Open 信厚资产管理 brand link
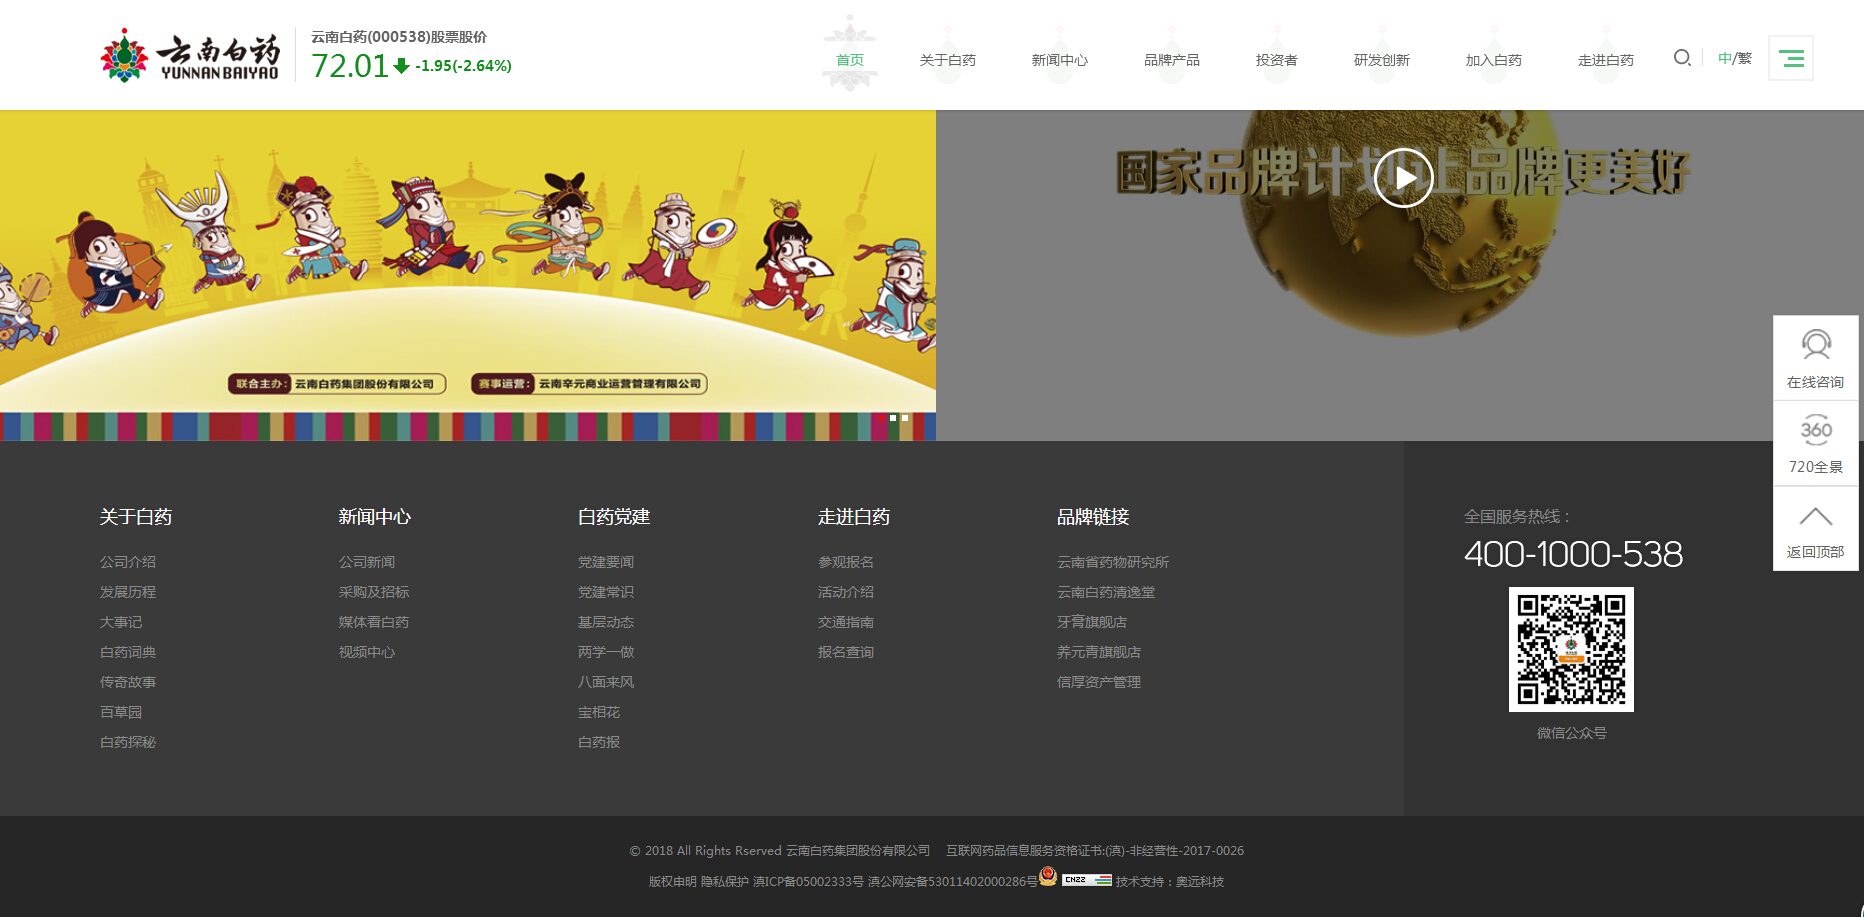This screenshot has height=917, width=1864. pos(1099,682)
